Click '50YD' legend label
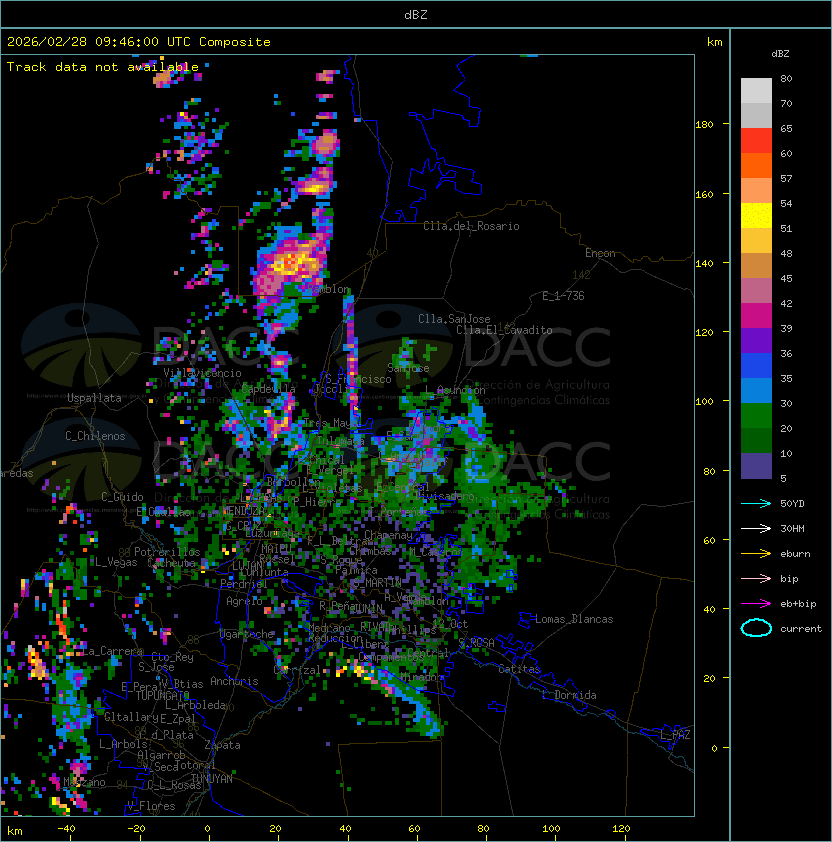The height and width of the screenshot is (842, 832). pos(792,504)
